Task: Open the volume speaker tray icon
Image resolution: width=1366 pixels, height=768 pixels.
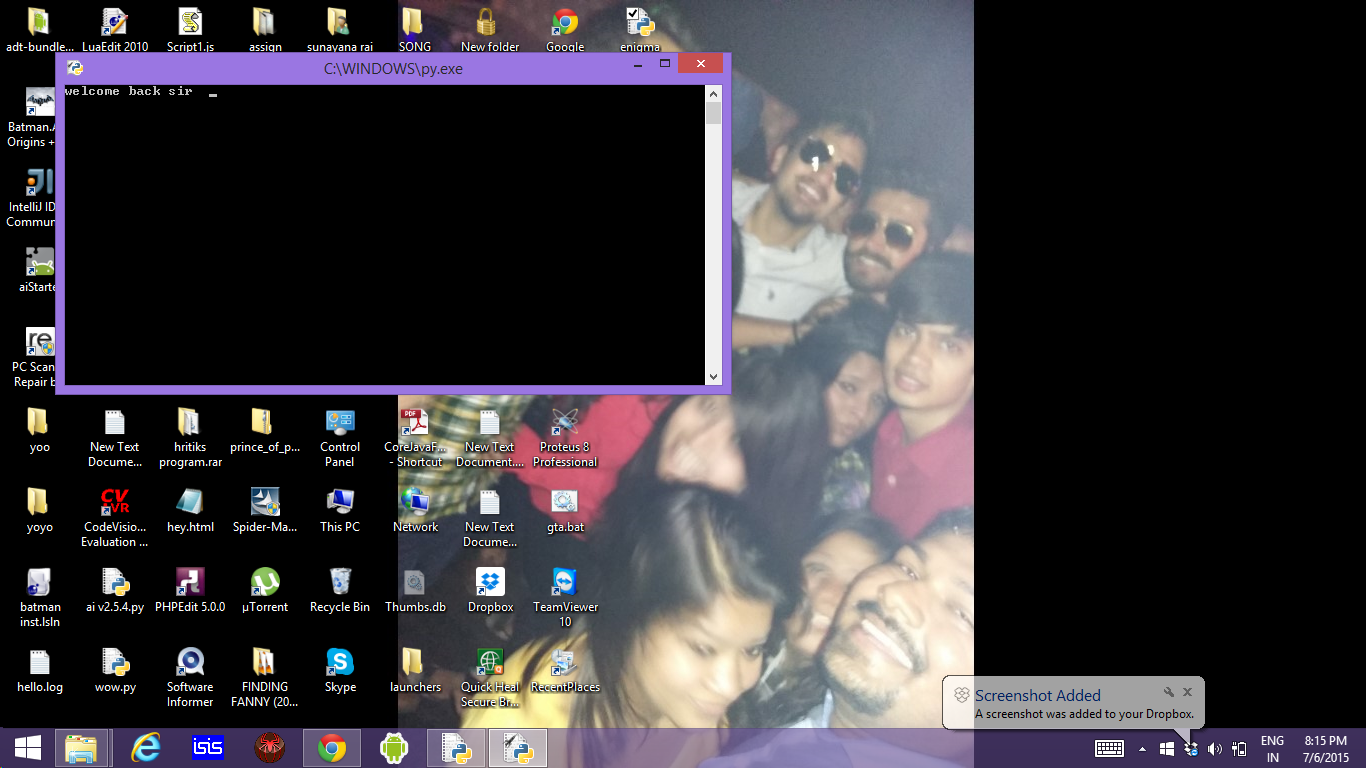Action: click(1215, 749)
